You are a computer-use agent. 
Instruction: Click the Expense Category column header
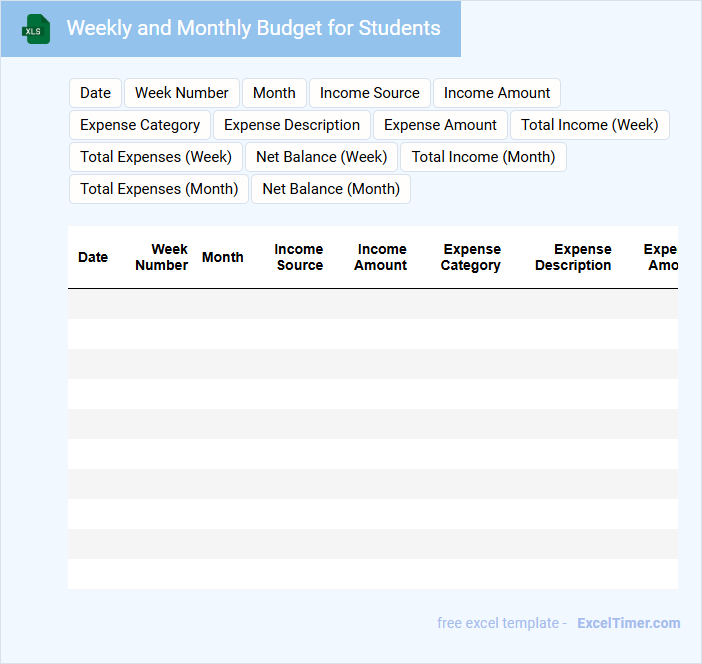(471, 257)
